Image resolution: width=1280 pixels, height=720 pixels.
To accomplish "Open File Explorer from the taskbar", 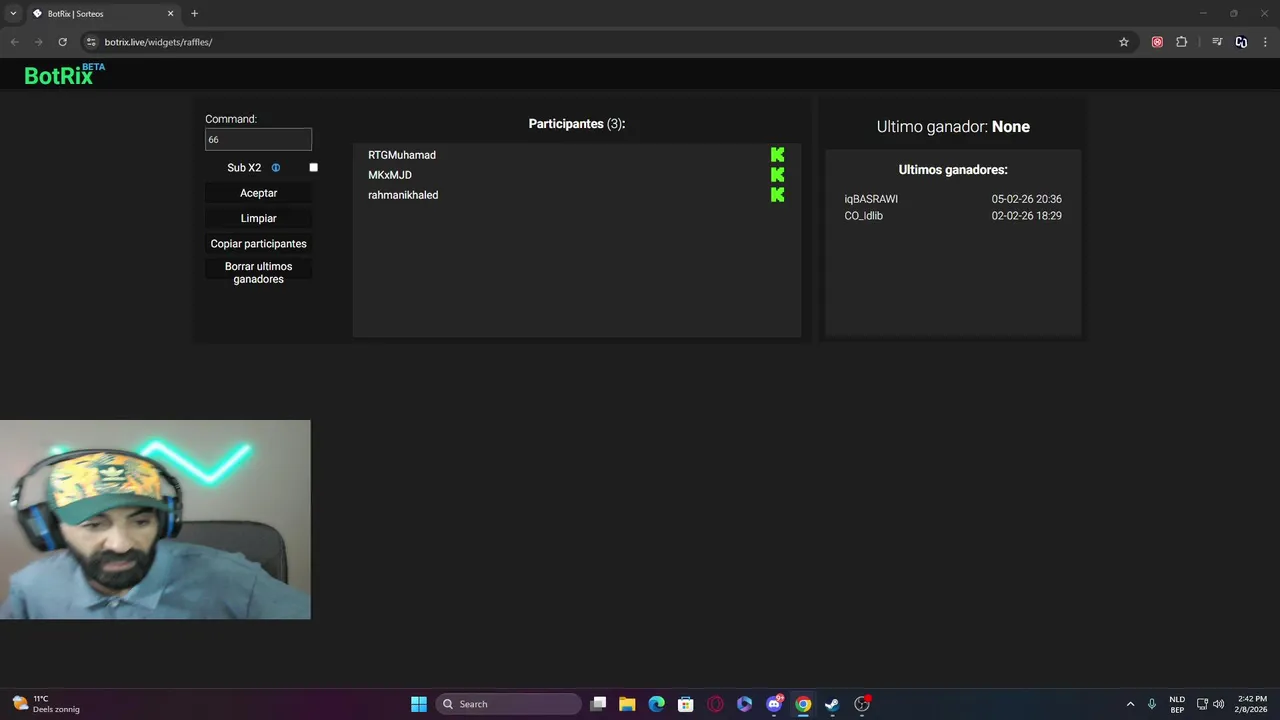I will pos(627,704).
